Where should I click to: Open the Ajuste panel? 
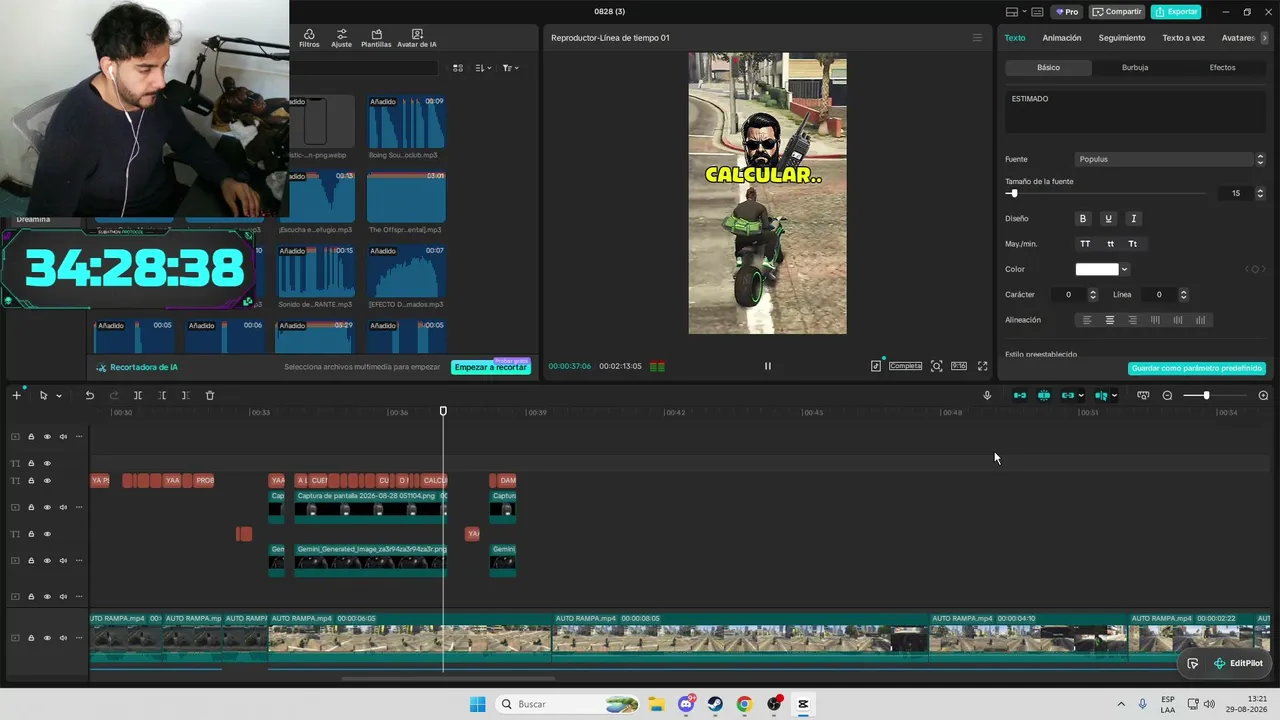tap(342, 38)
